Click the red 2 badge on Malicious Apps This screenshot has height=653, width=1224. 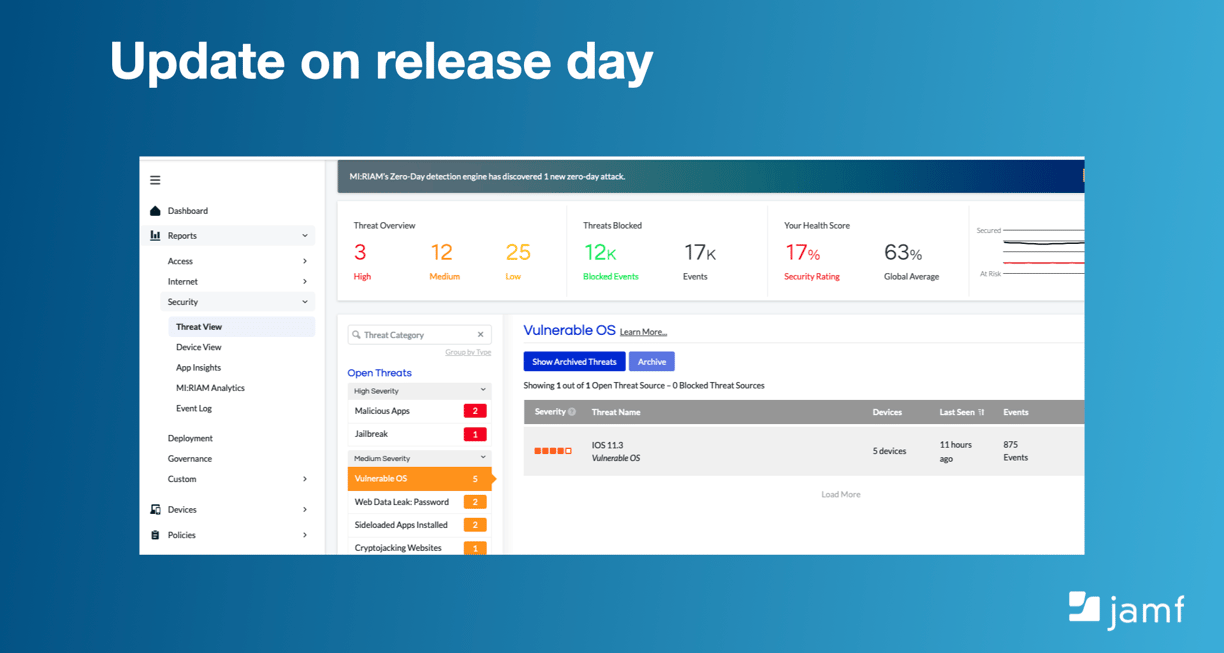click(475, 411)
